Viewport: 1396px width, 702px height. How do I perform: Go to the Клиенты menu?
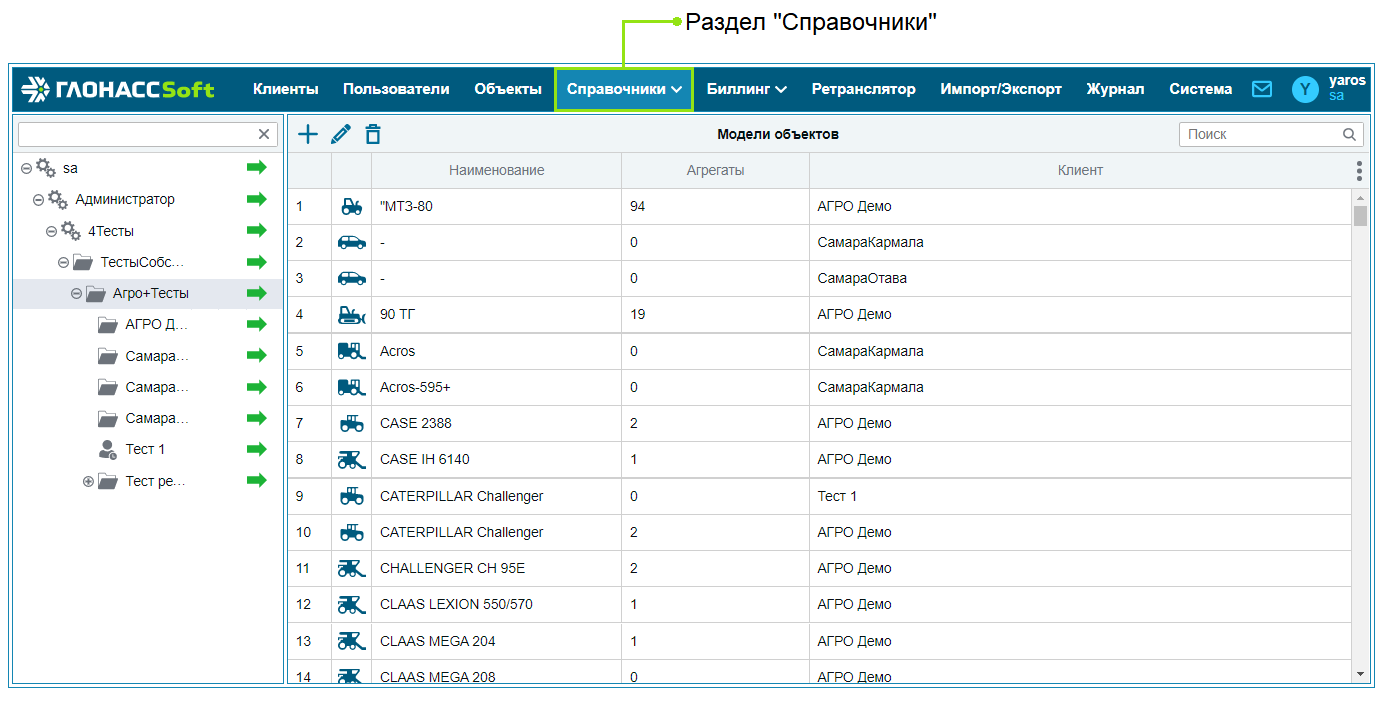tap(285, 89)
